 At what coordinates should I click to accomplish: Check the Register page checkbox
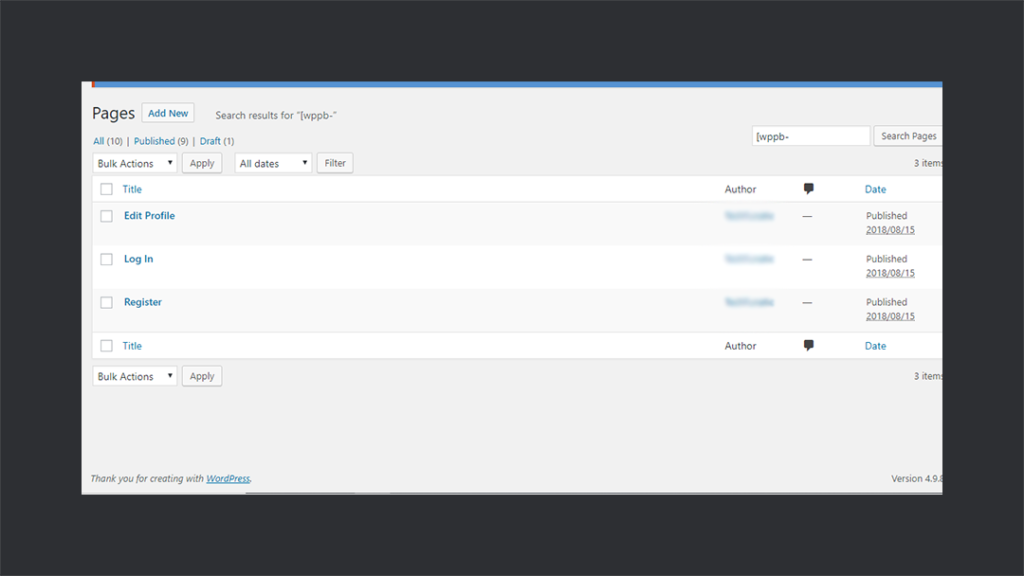pyautogui.click(x=106, y=301)
